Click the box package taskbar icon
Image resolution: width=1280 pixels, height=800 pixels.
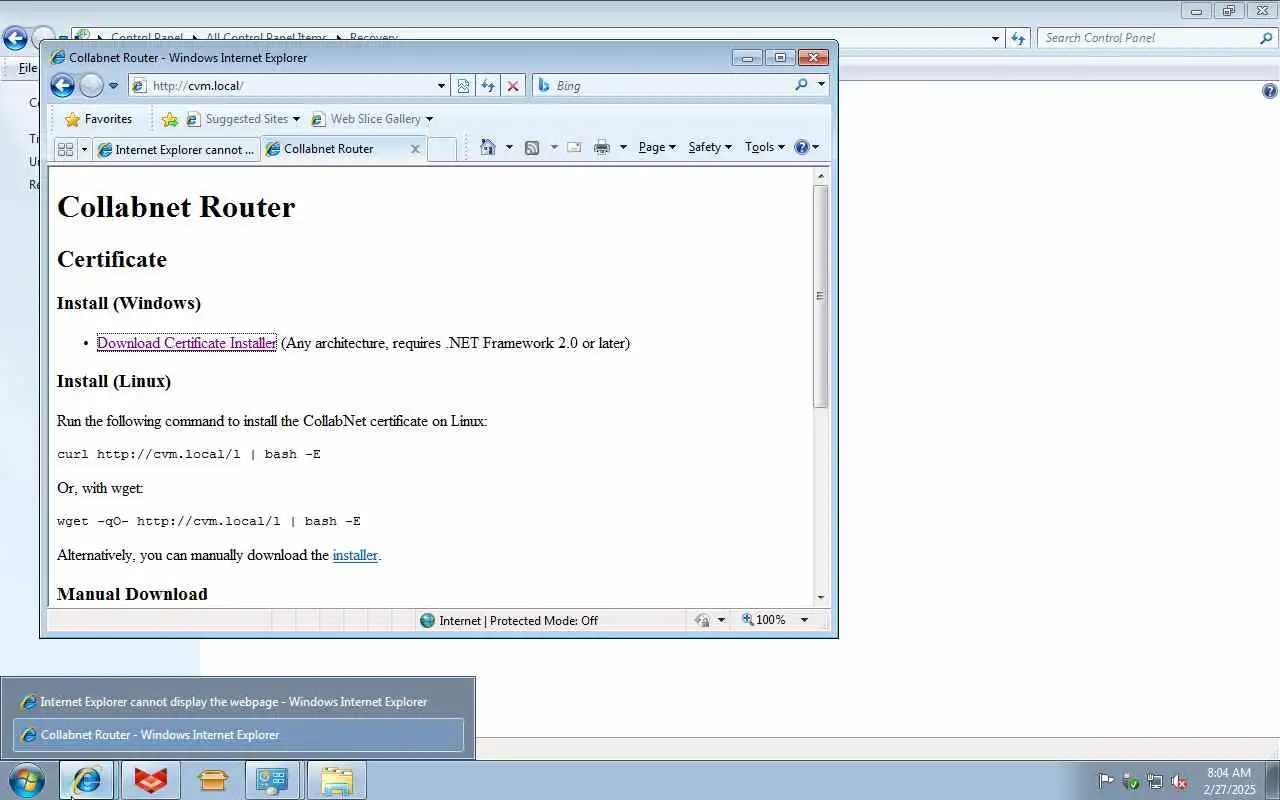(213, 780)
